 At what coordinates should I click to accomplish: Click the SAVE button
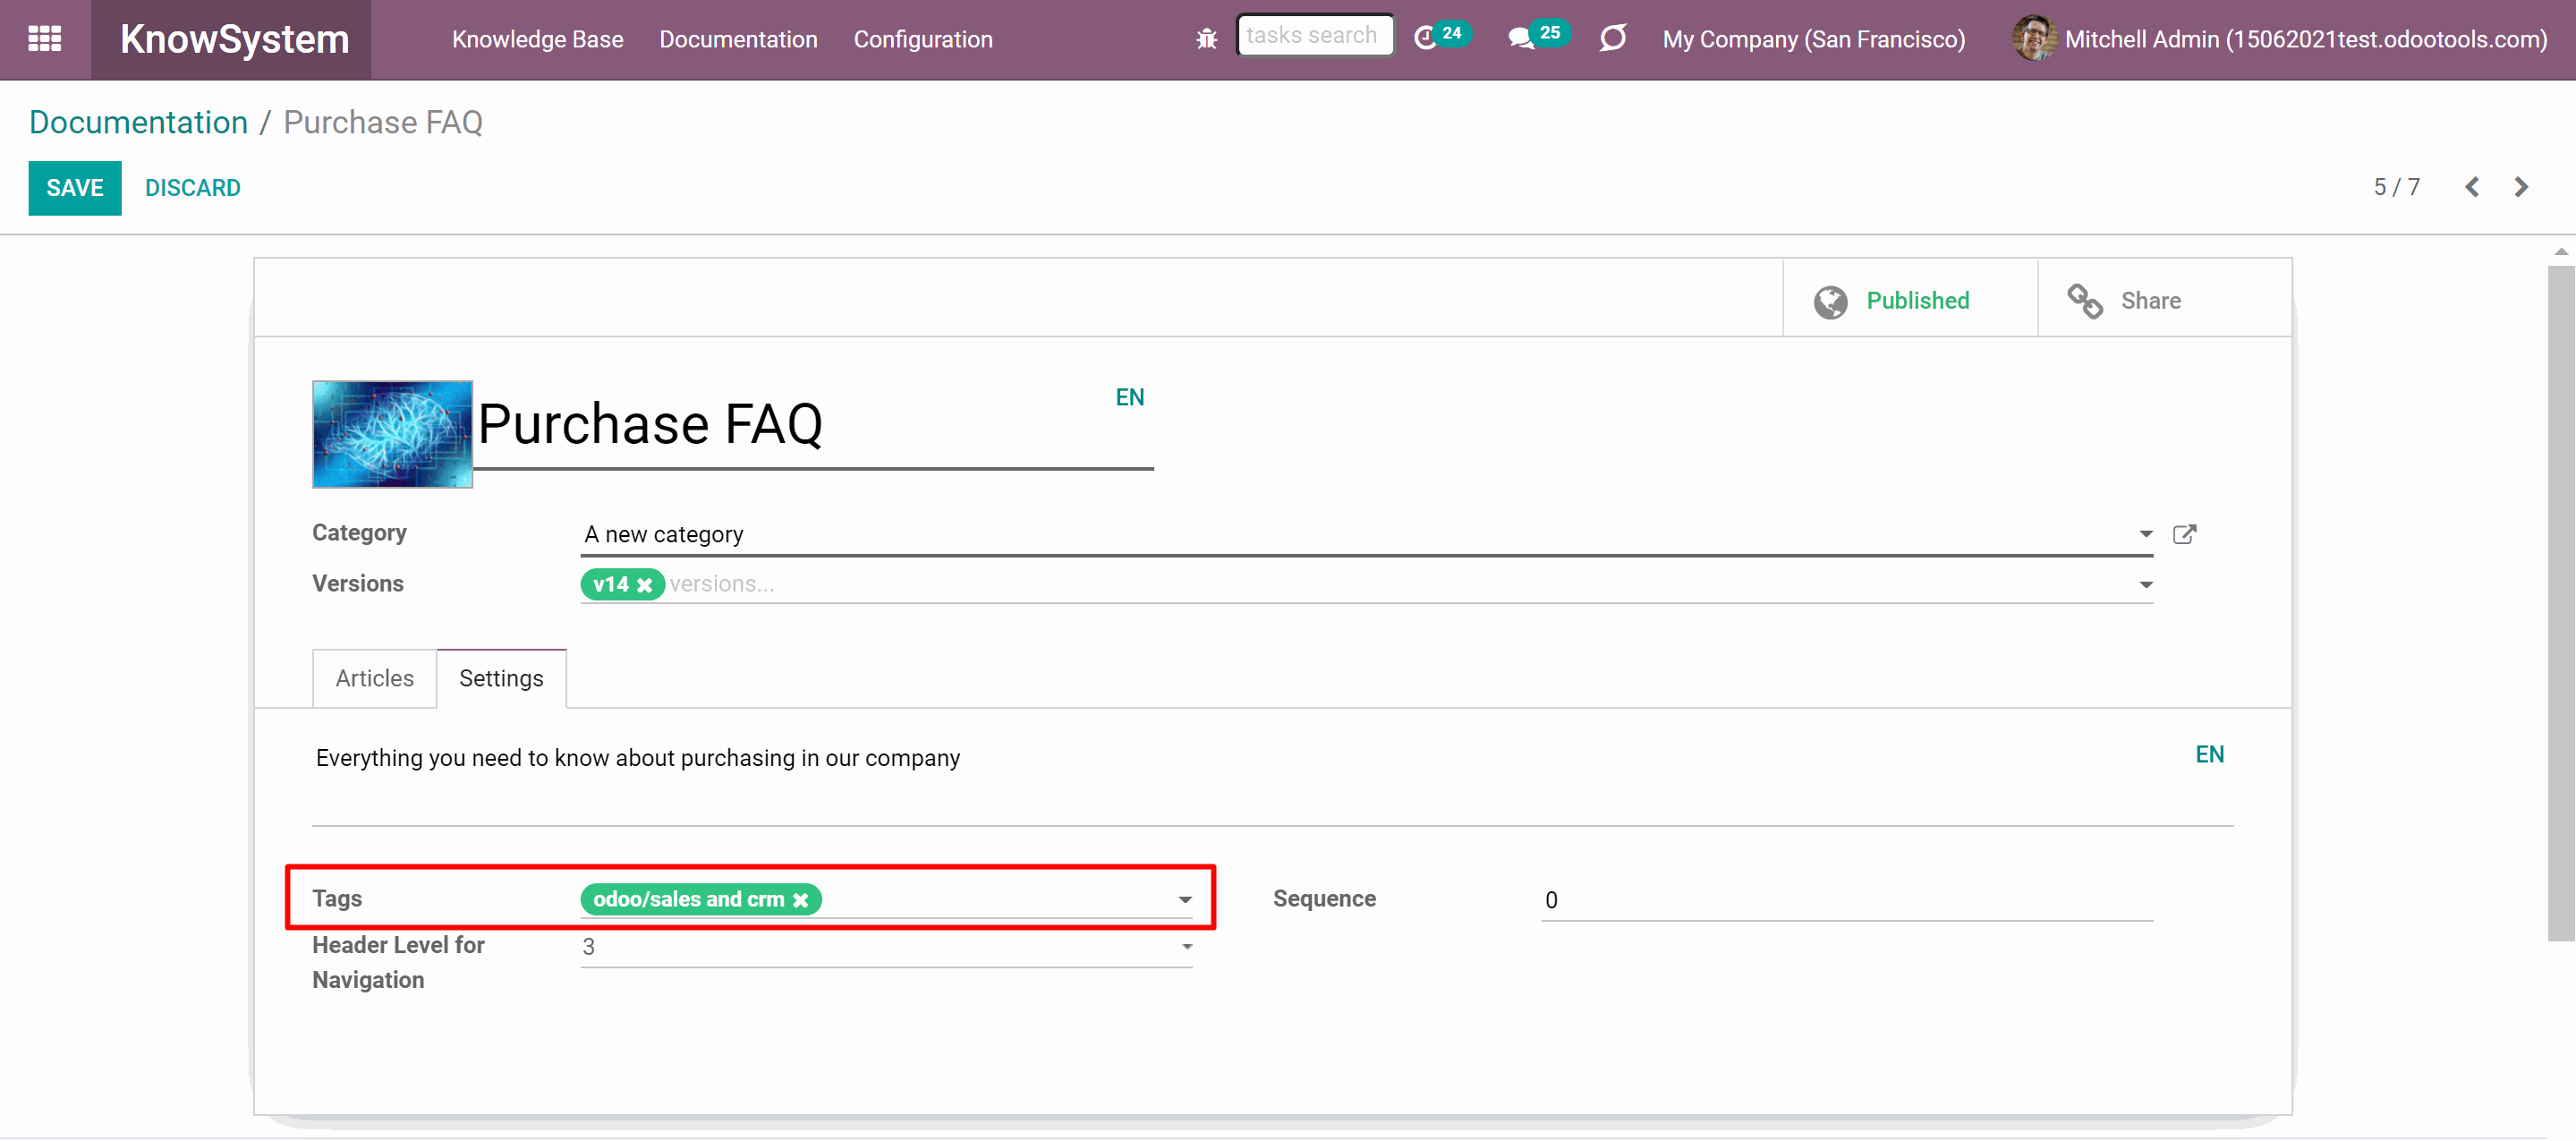click(x=75, y=188)
